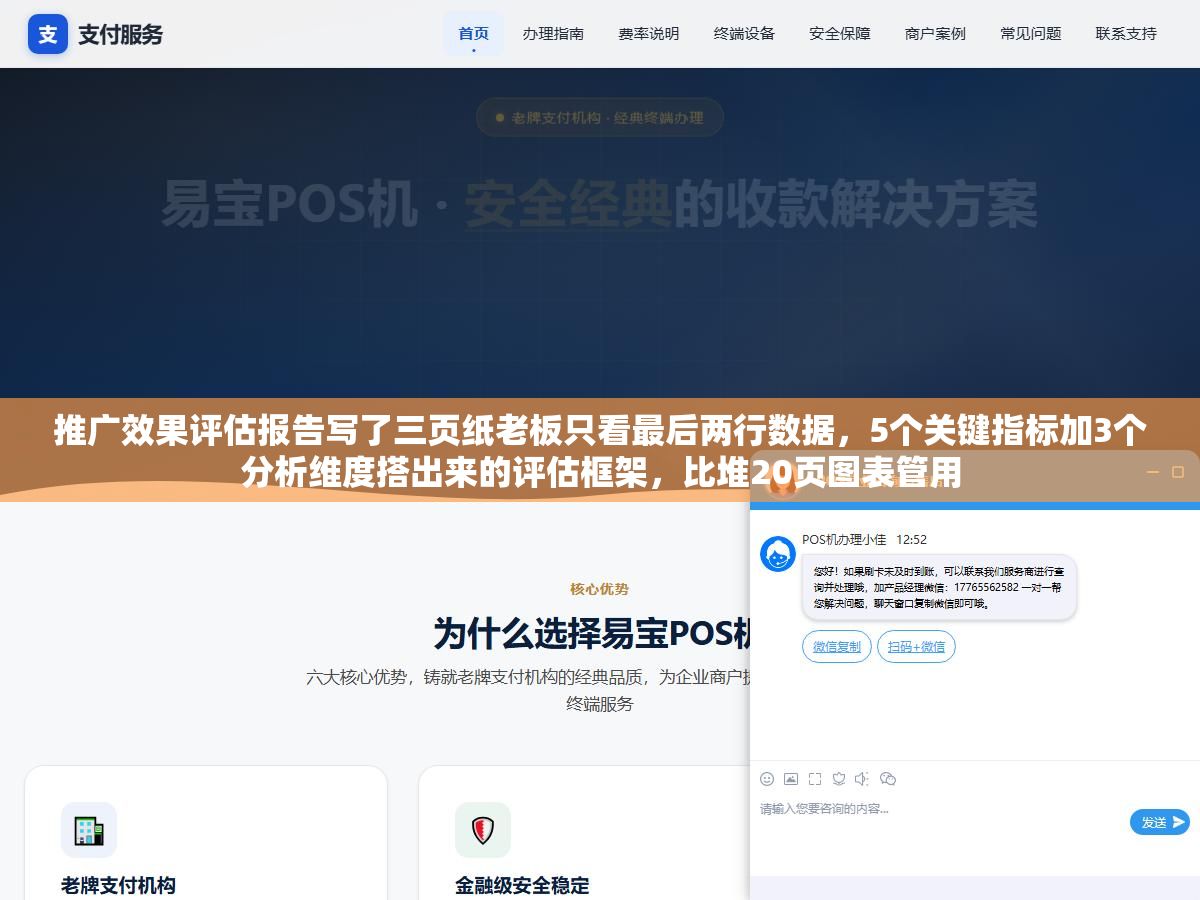Click the building icon on 老牌支付机构 card
Viewport: 1200px width, 900px height.
point(89,830)
